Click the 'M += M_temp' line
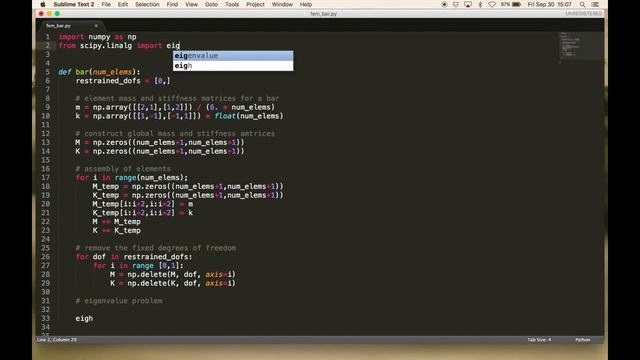The height and width of the screenshot is (360, 640). (x=116, y=222)
